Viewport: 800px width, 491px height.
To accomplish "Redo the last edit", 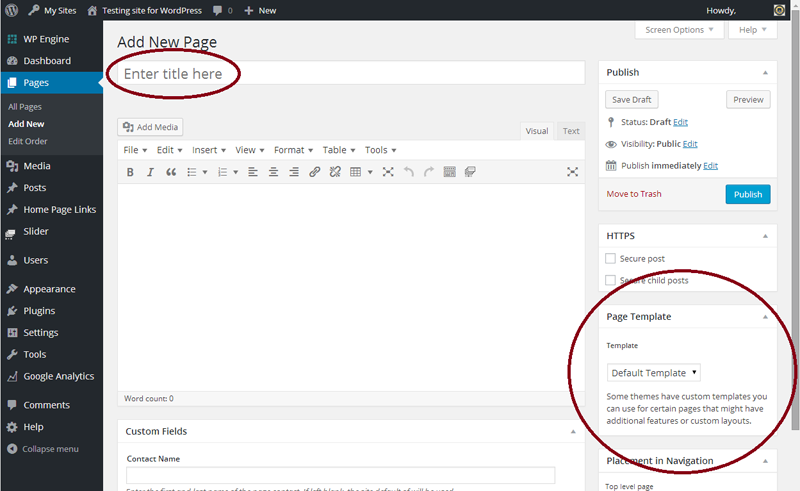I will 429,172.
